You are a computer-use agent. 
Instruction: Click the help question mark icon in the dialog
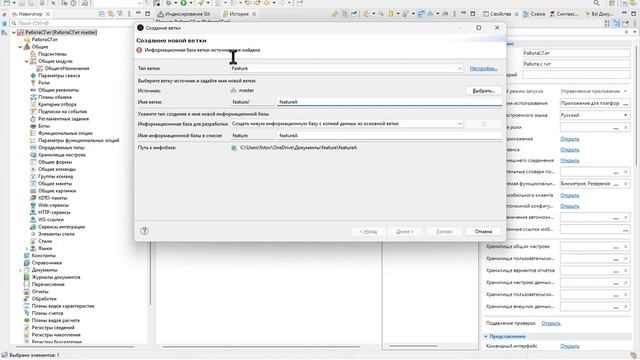coord(144,231)
